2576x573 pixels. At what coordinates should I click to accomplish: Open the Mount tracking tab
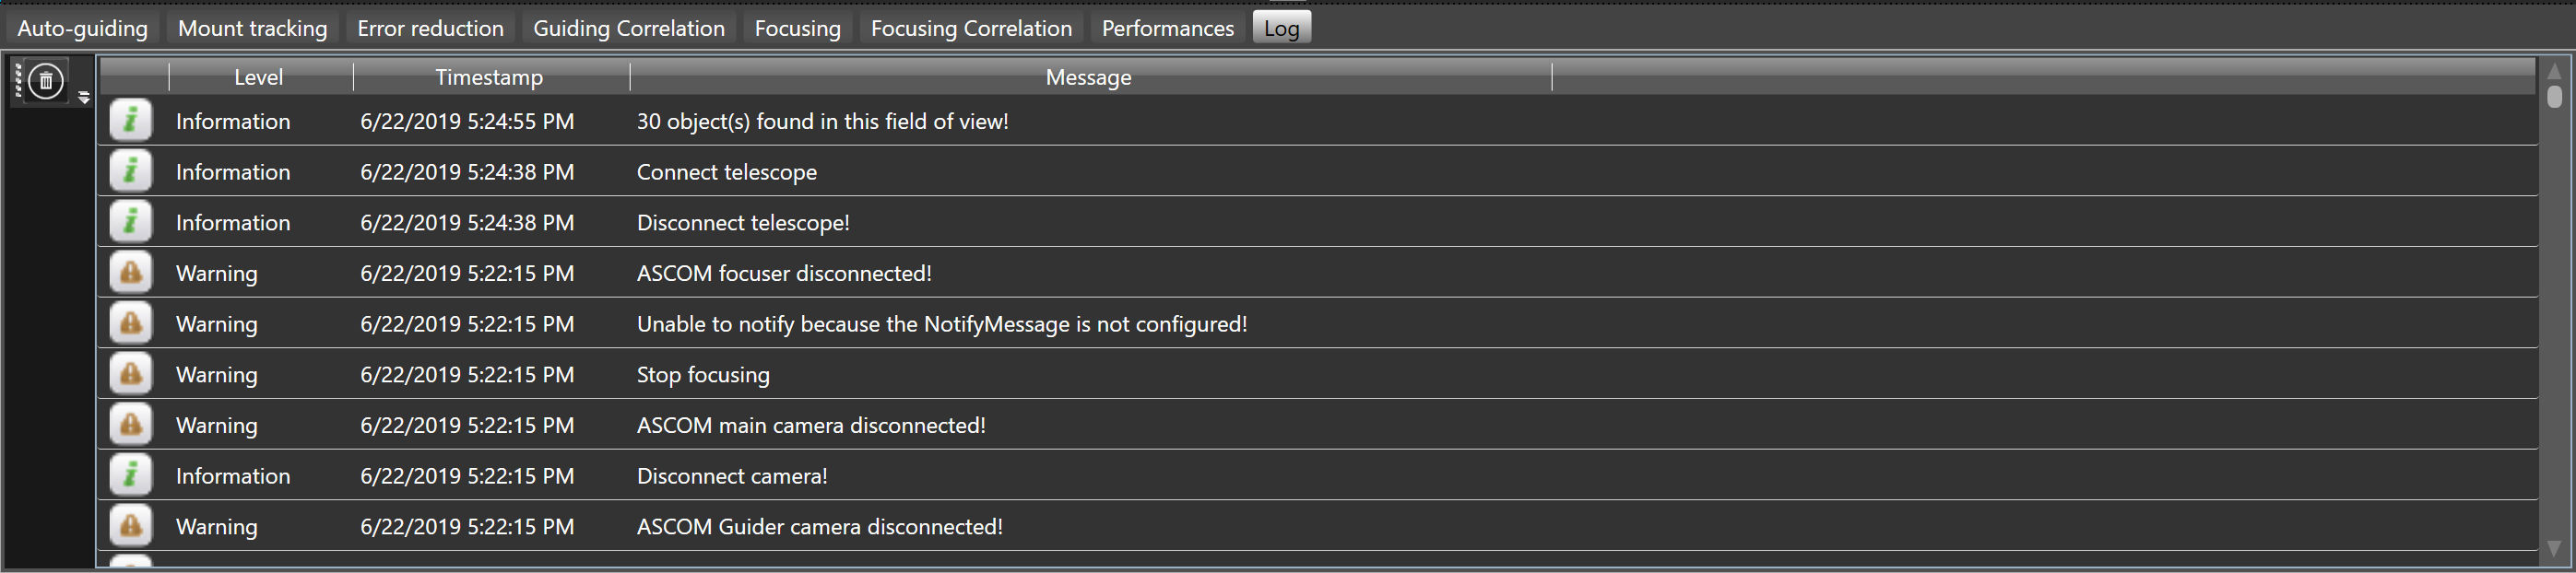tap(252, 28)
